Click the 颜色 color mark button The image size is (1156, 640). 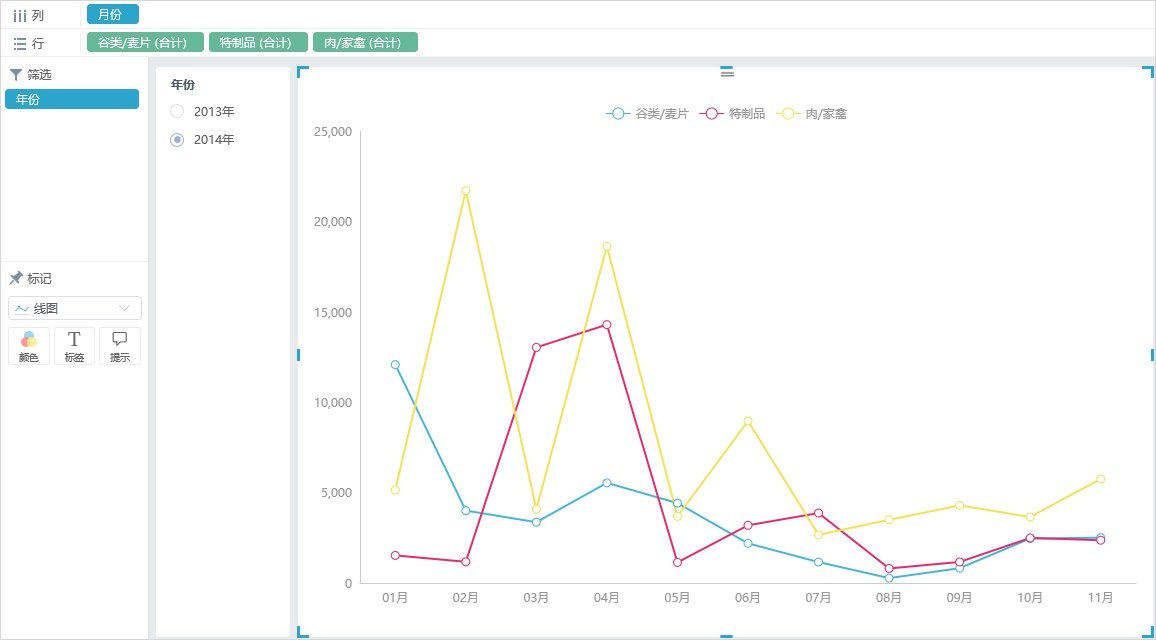point(29,346)
